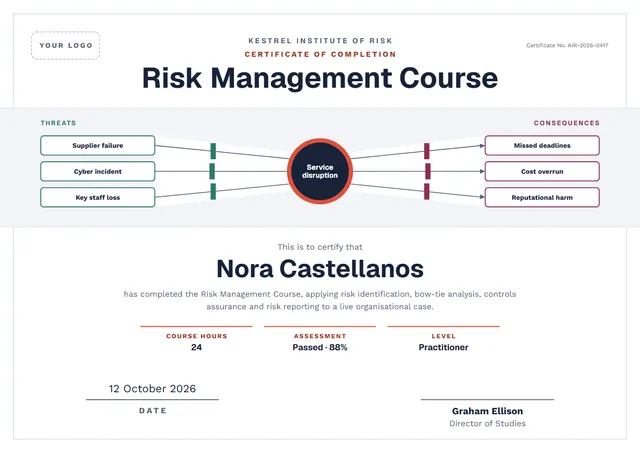Image resolution: width=640 pixels, height=453 pixels.
Task: Select the Cyber incident threat box
Action: 98,171
